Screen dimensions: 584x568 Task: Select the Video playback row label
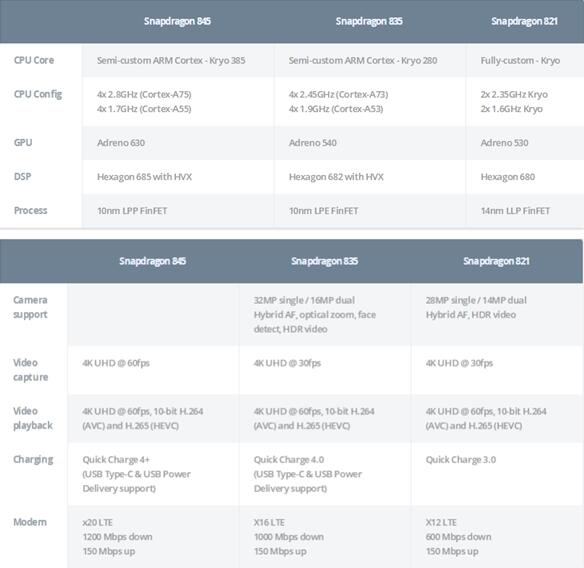[33, 418]
